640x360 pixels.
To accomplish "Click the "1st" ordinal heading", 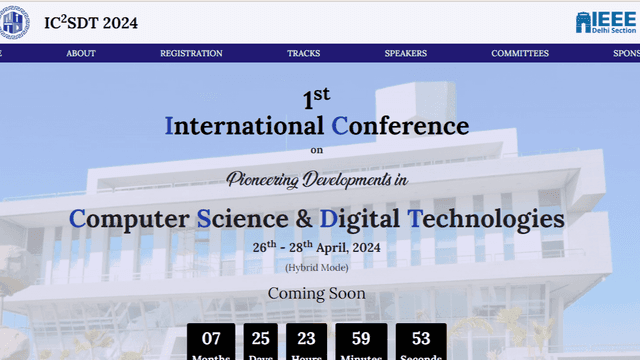I will pyautogui.click(x=316, y=98).
